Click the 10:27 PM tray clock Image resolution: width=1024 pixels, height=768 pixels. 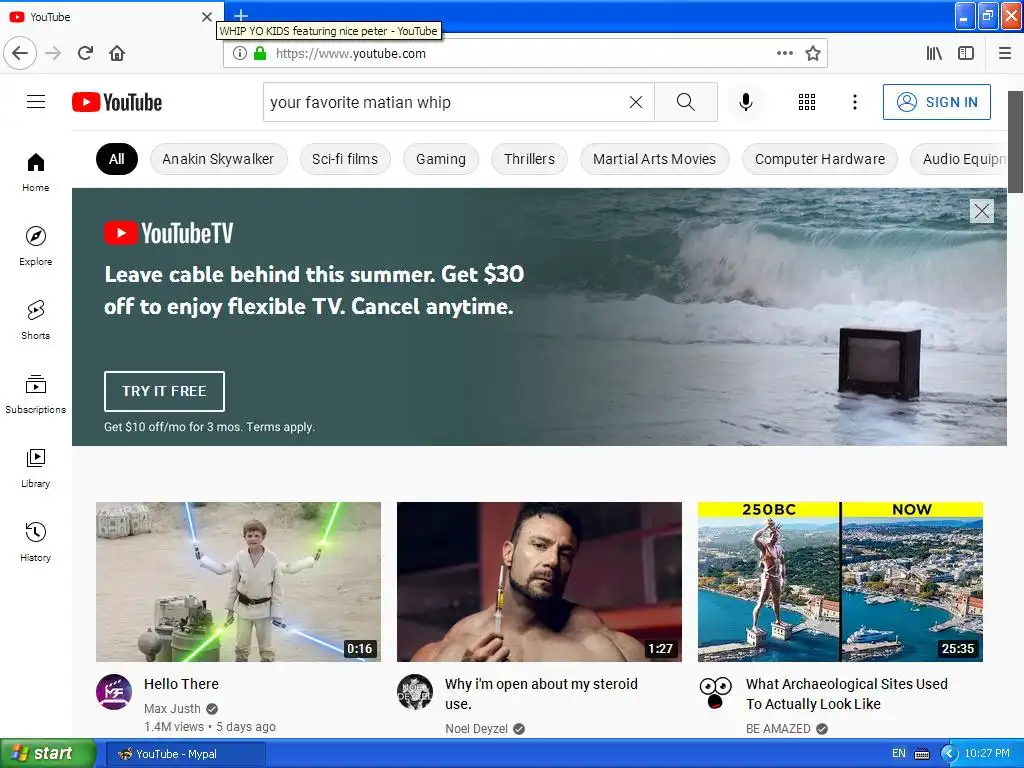[x=987, y=754]
